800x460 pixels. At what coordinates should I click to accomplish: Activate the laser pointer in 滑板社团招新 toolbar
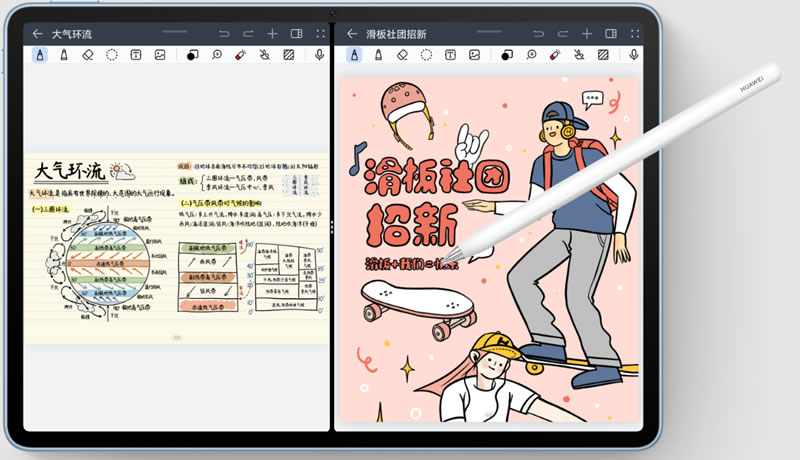pyautogui.click(x=555, y=55)
